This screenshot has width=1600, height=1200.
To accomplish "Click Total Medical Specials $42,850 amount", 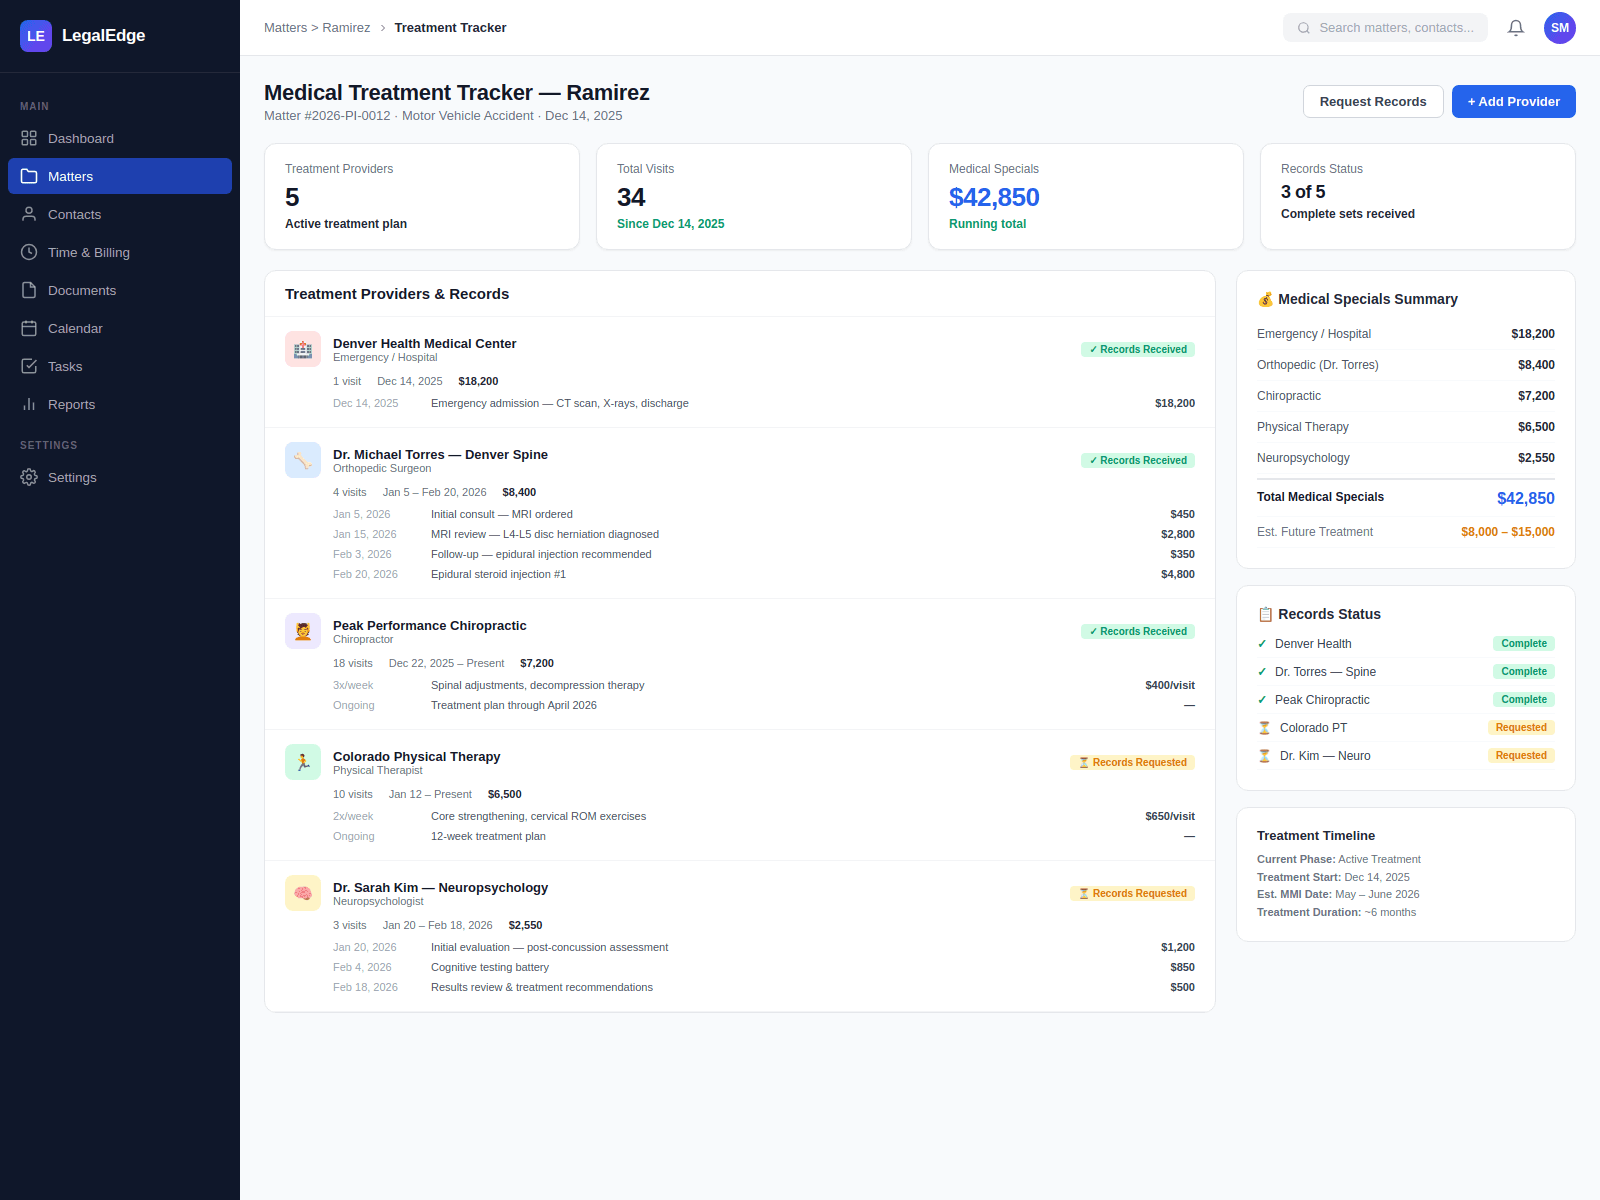I will [x=1526, y=498].
